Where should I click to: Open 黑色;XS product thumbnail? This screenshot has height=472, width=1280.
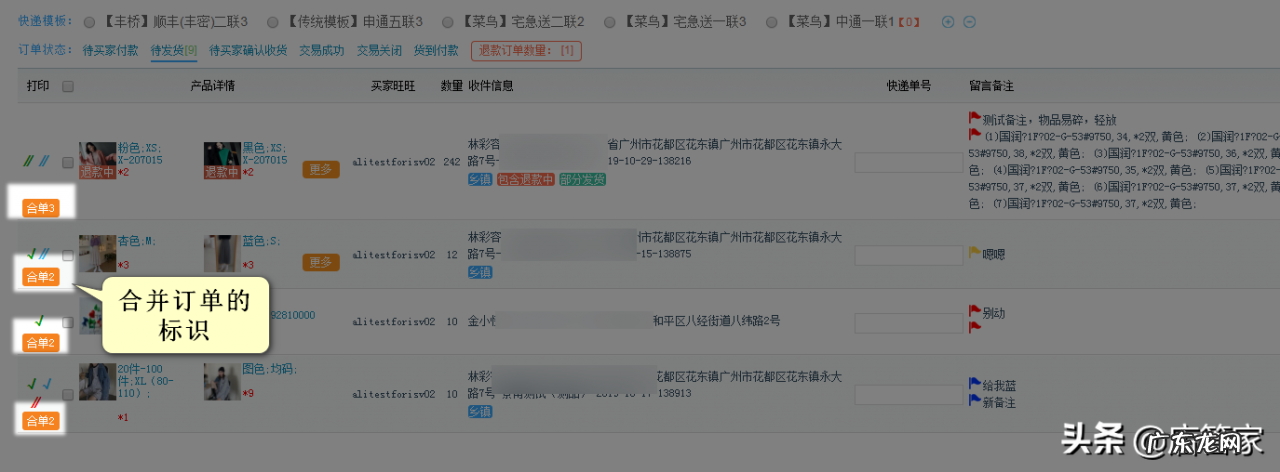(x=222, y=160)
